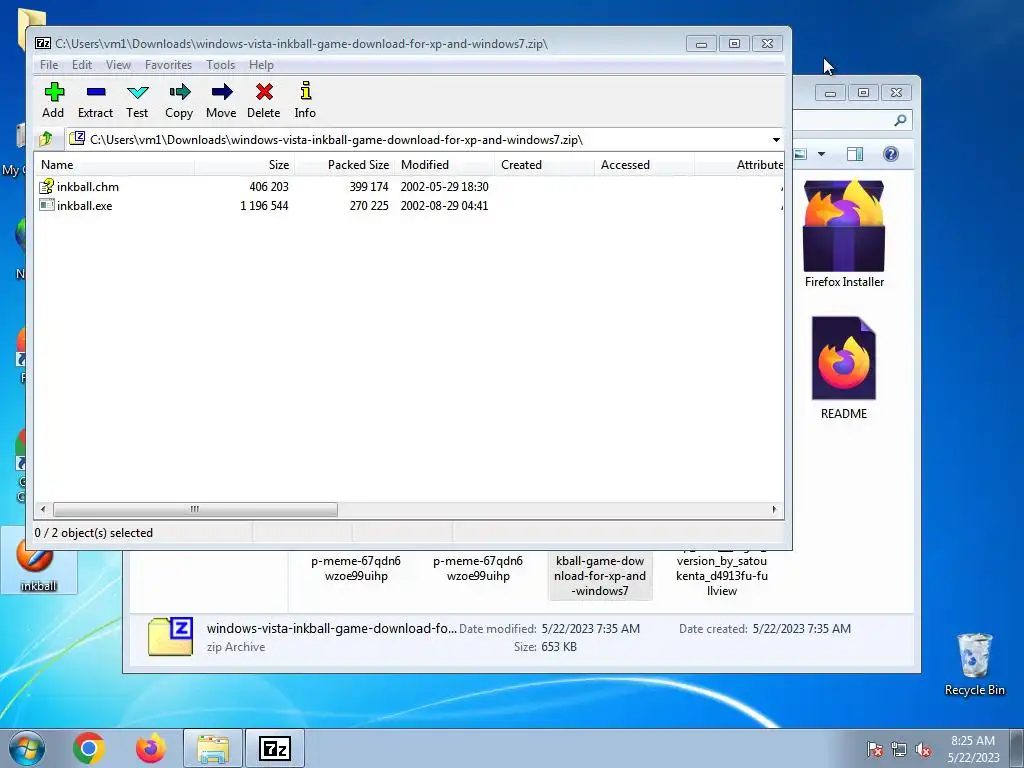1024x768 pixels.
Task: Click the scrollbar left arrow
Action: pos(44,509)
